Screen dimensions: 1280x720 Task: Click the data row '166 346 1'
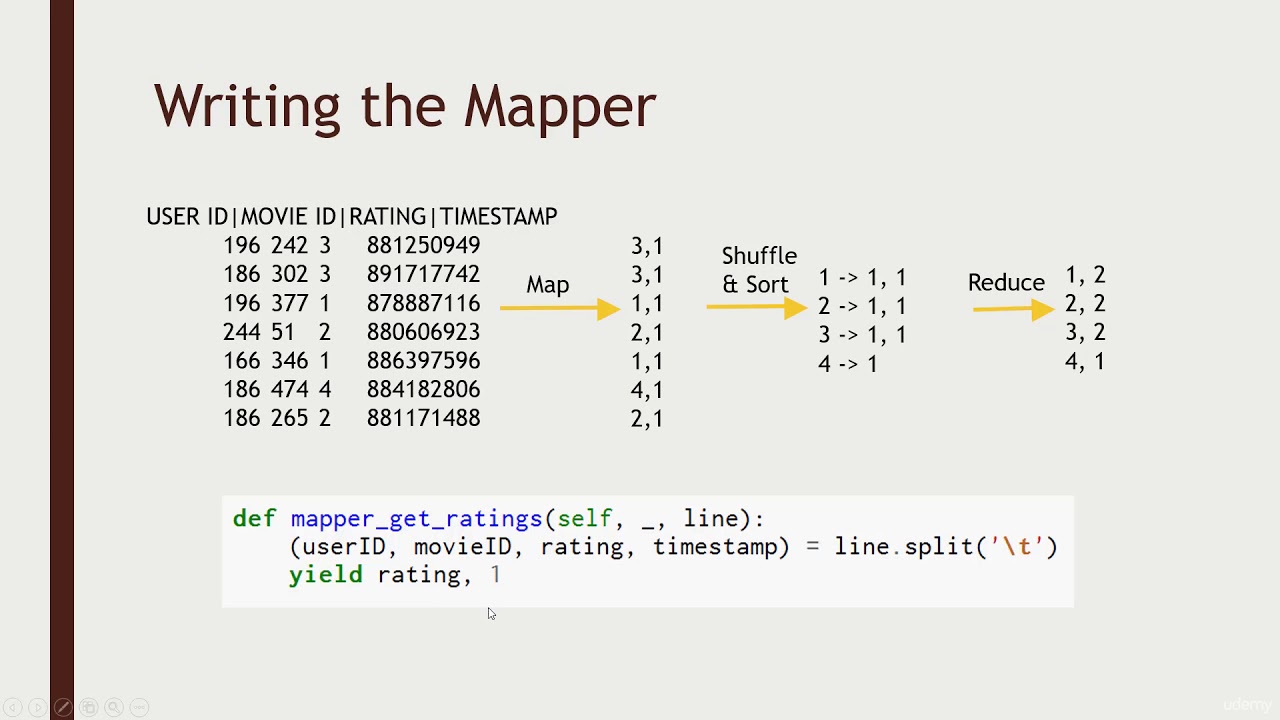277,361
